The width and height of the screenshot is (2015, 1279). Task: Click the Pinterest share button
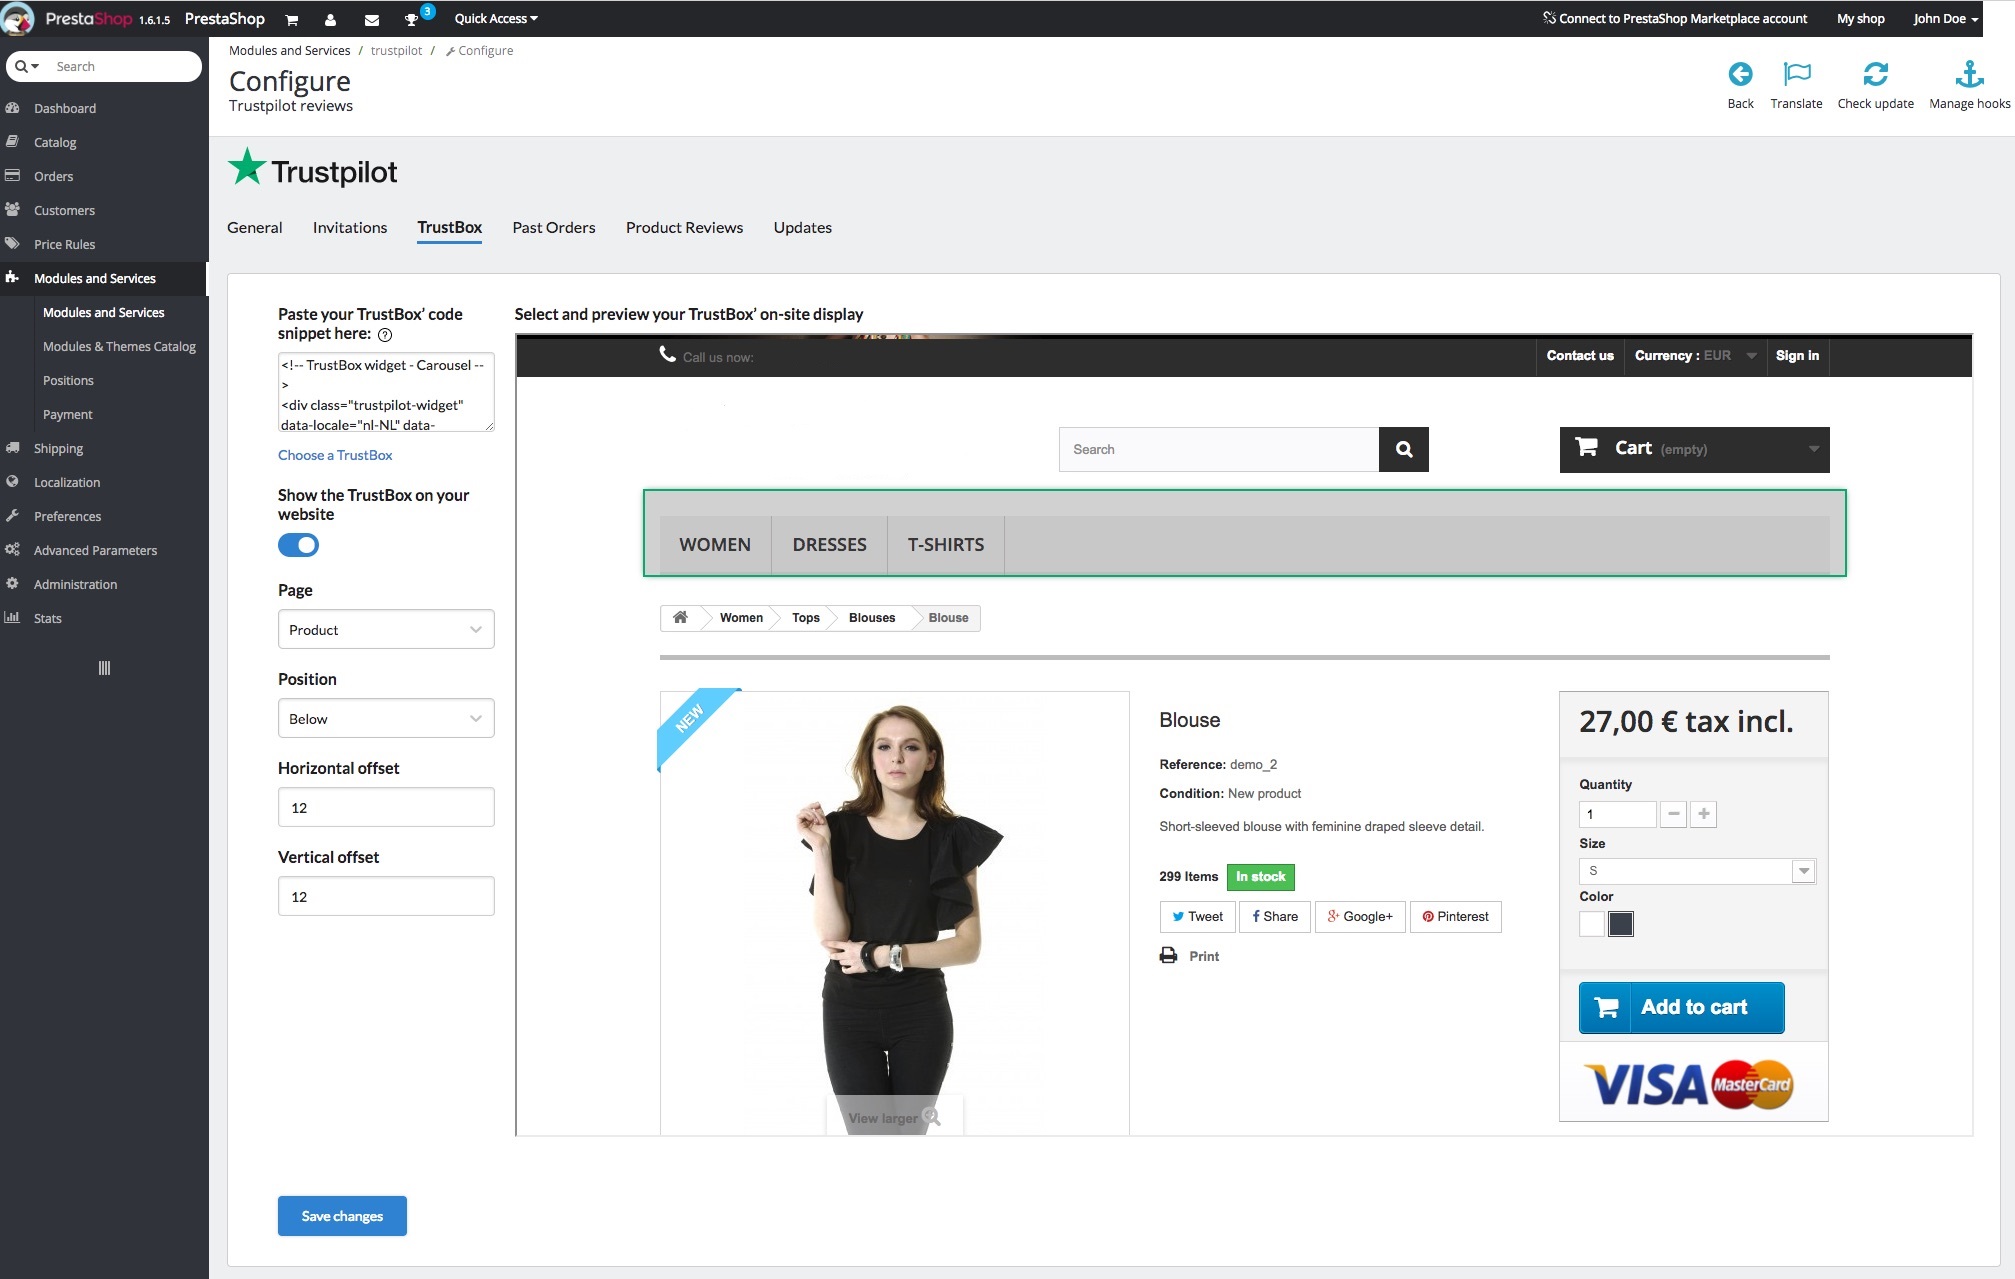[1455, 916]
